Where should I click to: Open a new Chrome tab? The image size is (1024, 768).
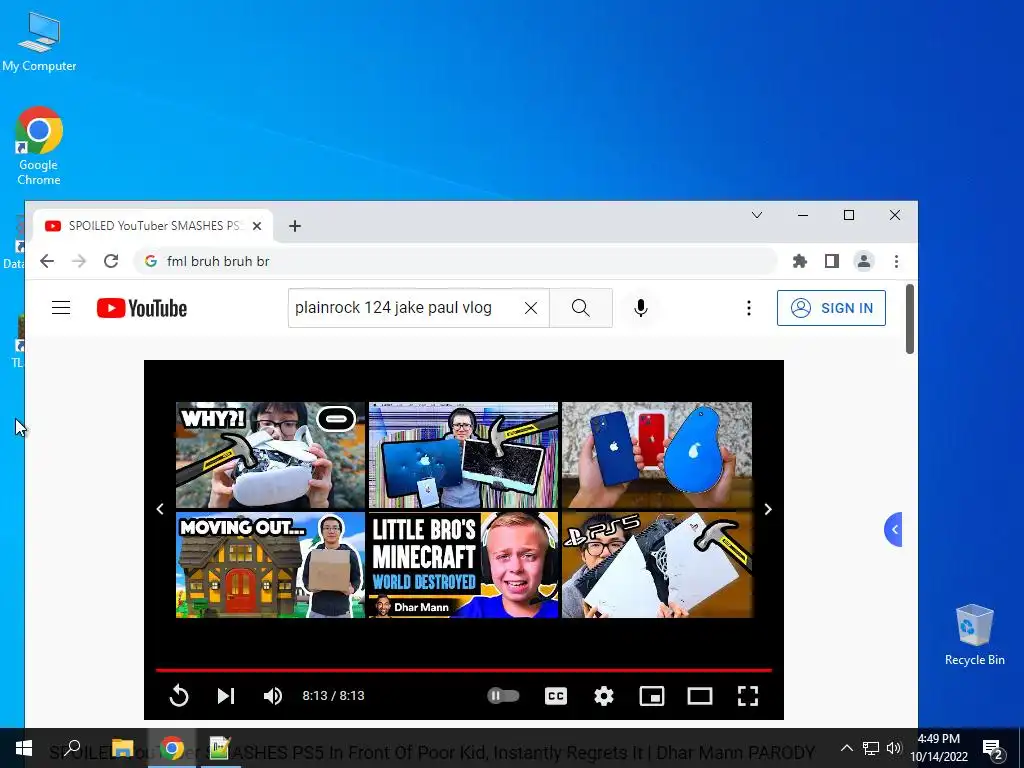295,226
